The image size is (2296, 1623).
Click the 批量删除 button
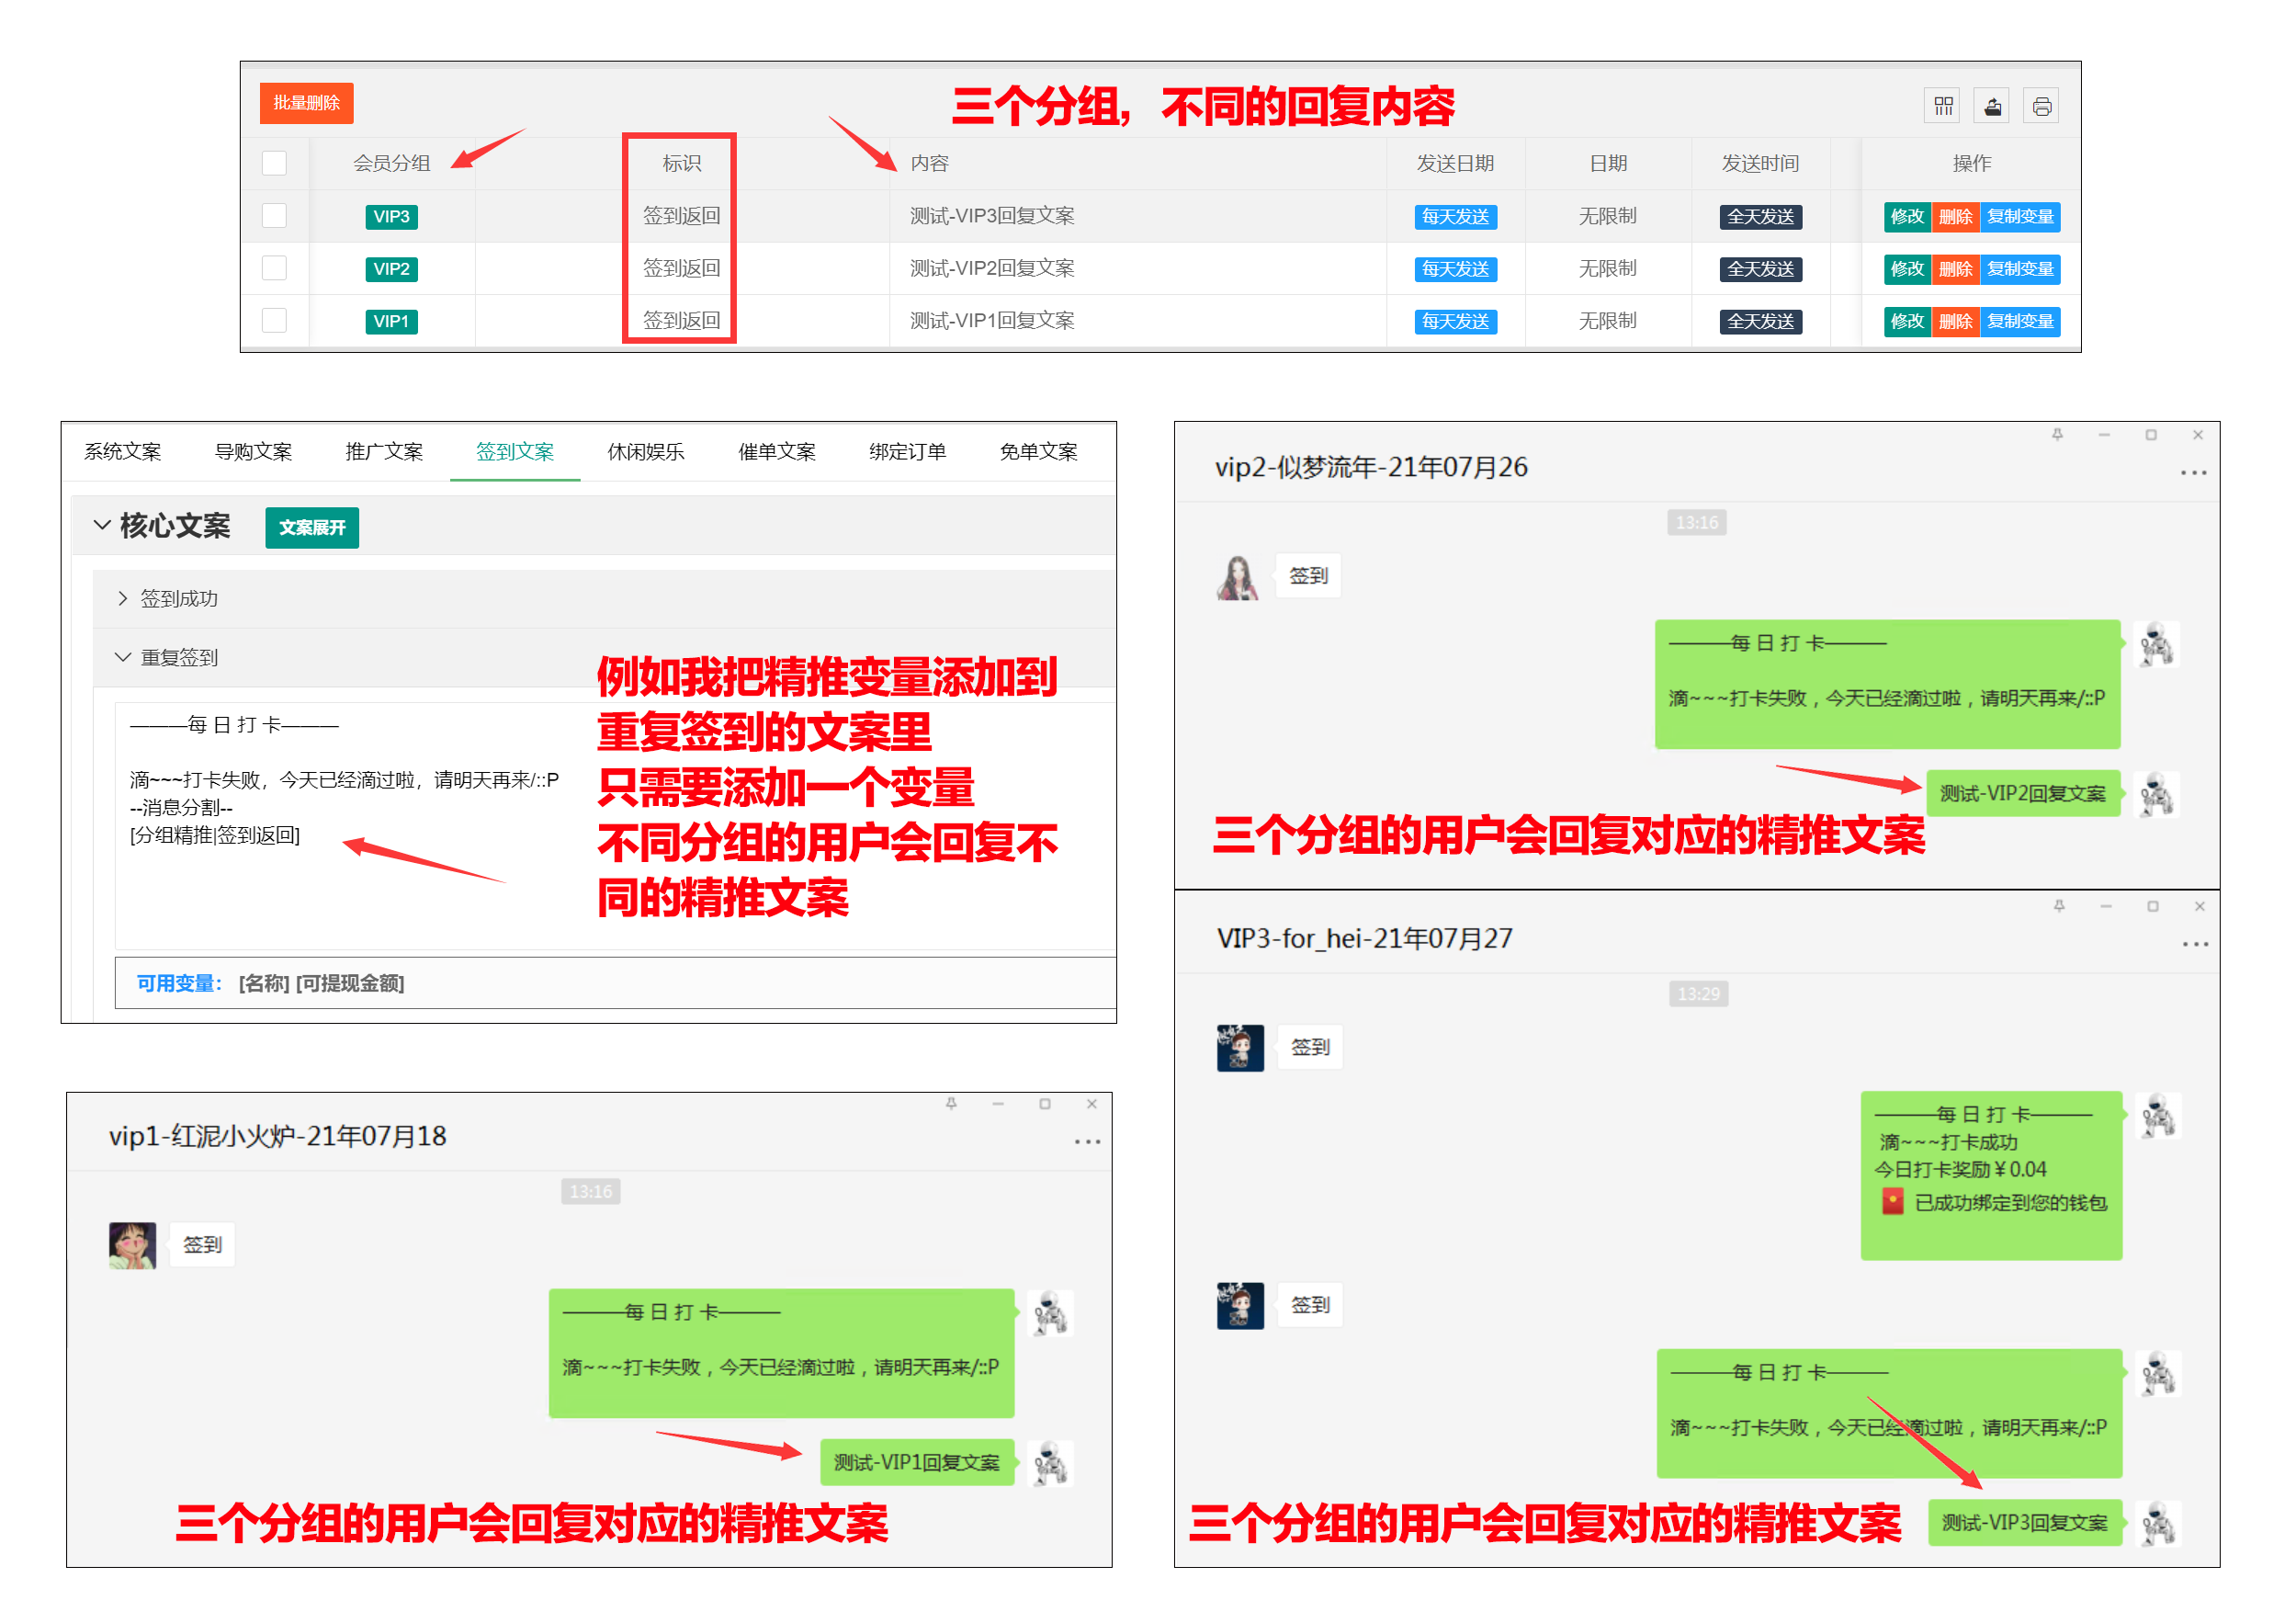coord(306,103)
